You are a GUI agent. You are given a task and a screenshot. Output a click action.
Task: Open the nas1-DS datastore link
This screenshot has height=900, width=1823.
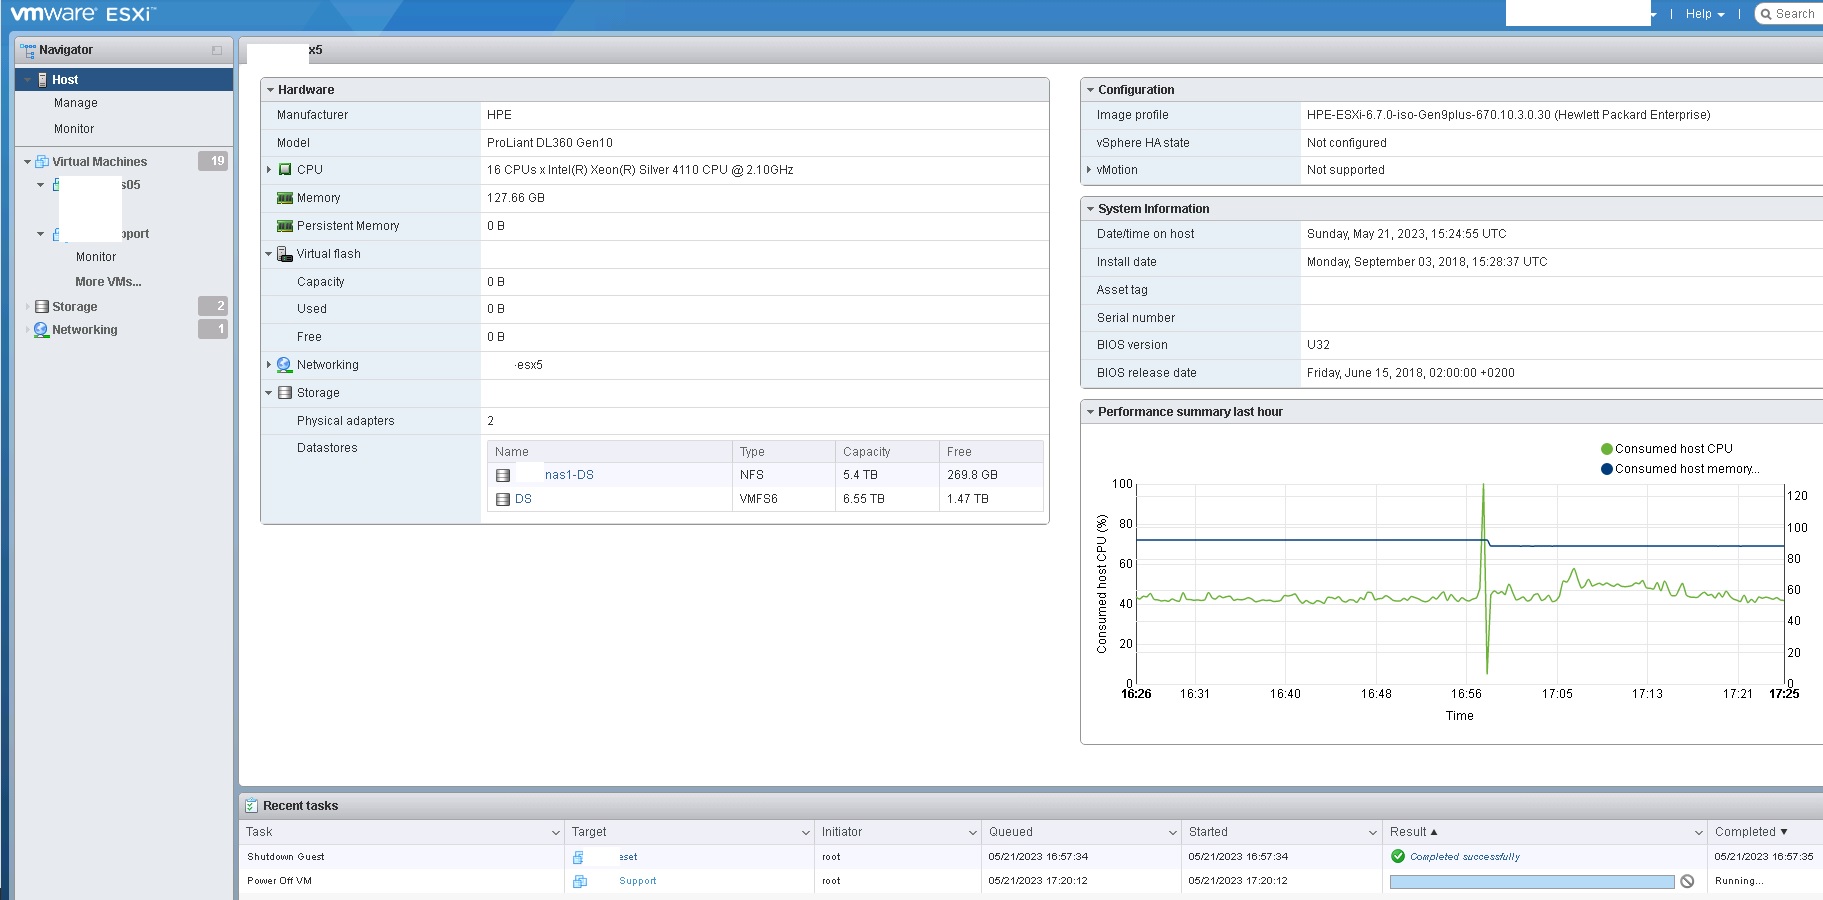point(569,475)
